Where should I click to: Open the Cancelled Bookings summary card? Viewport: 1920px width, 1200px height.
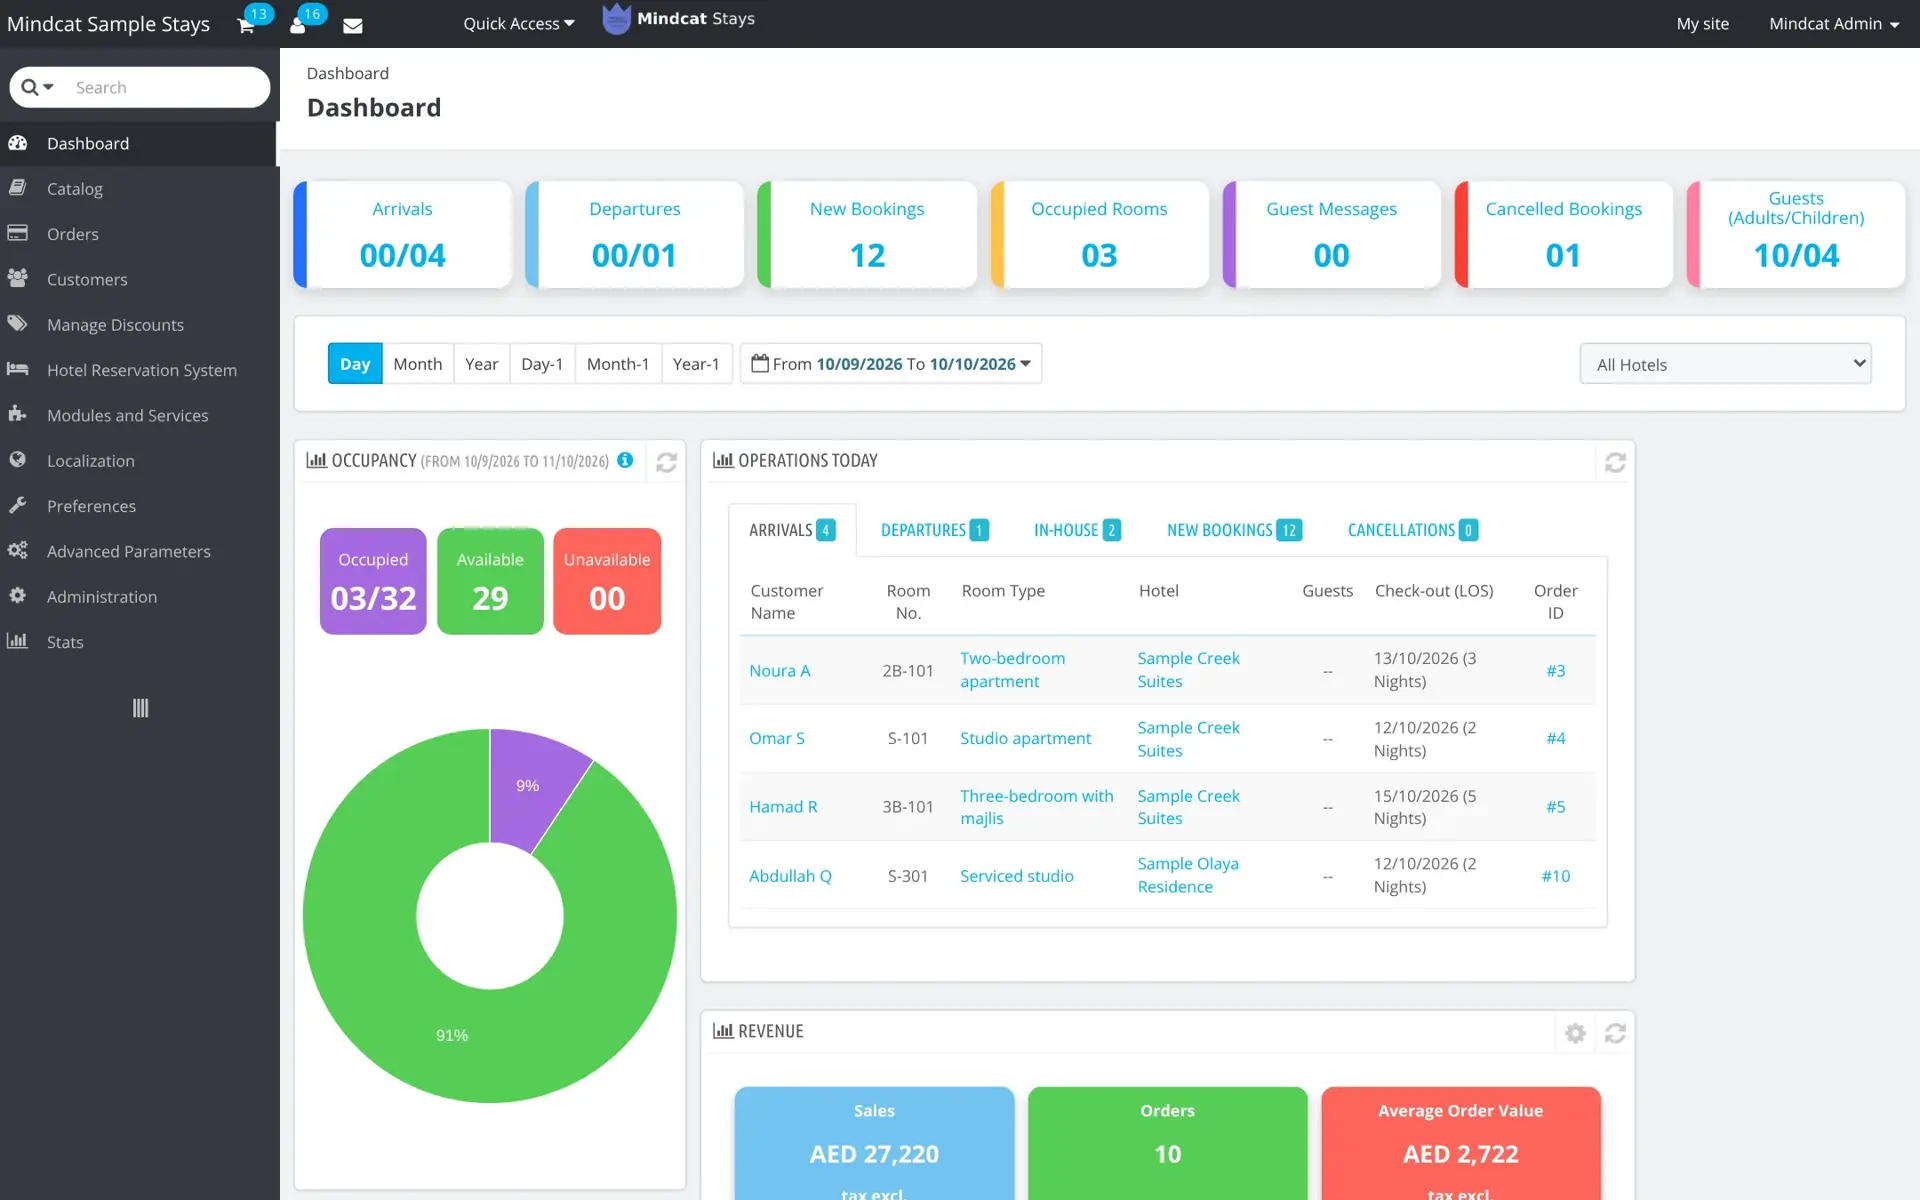[x=1563, y=235]
